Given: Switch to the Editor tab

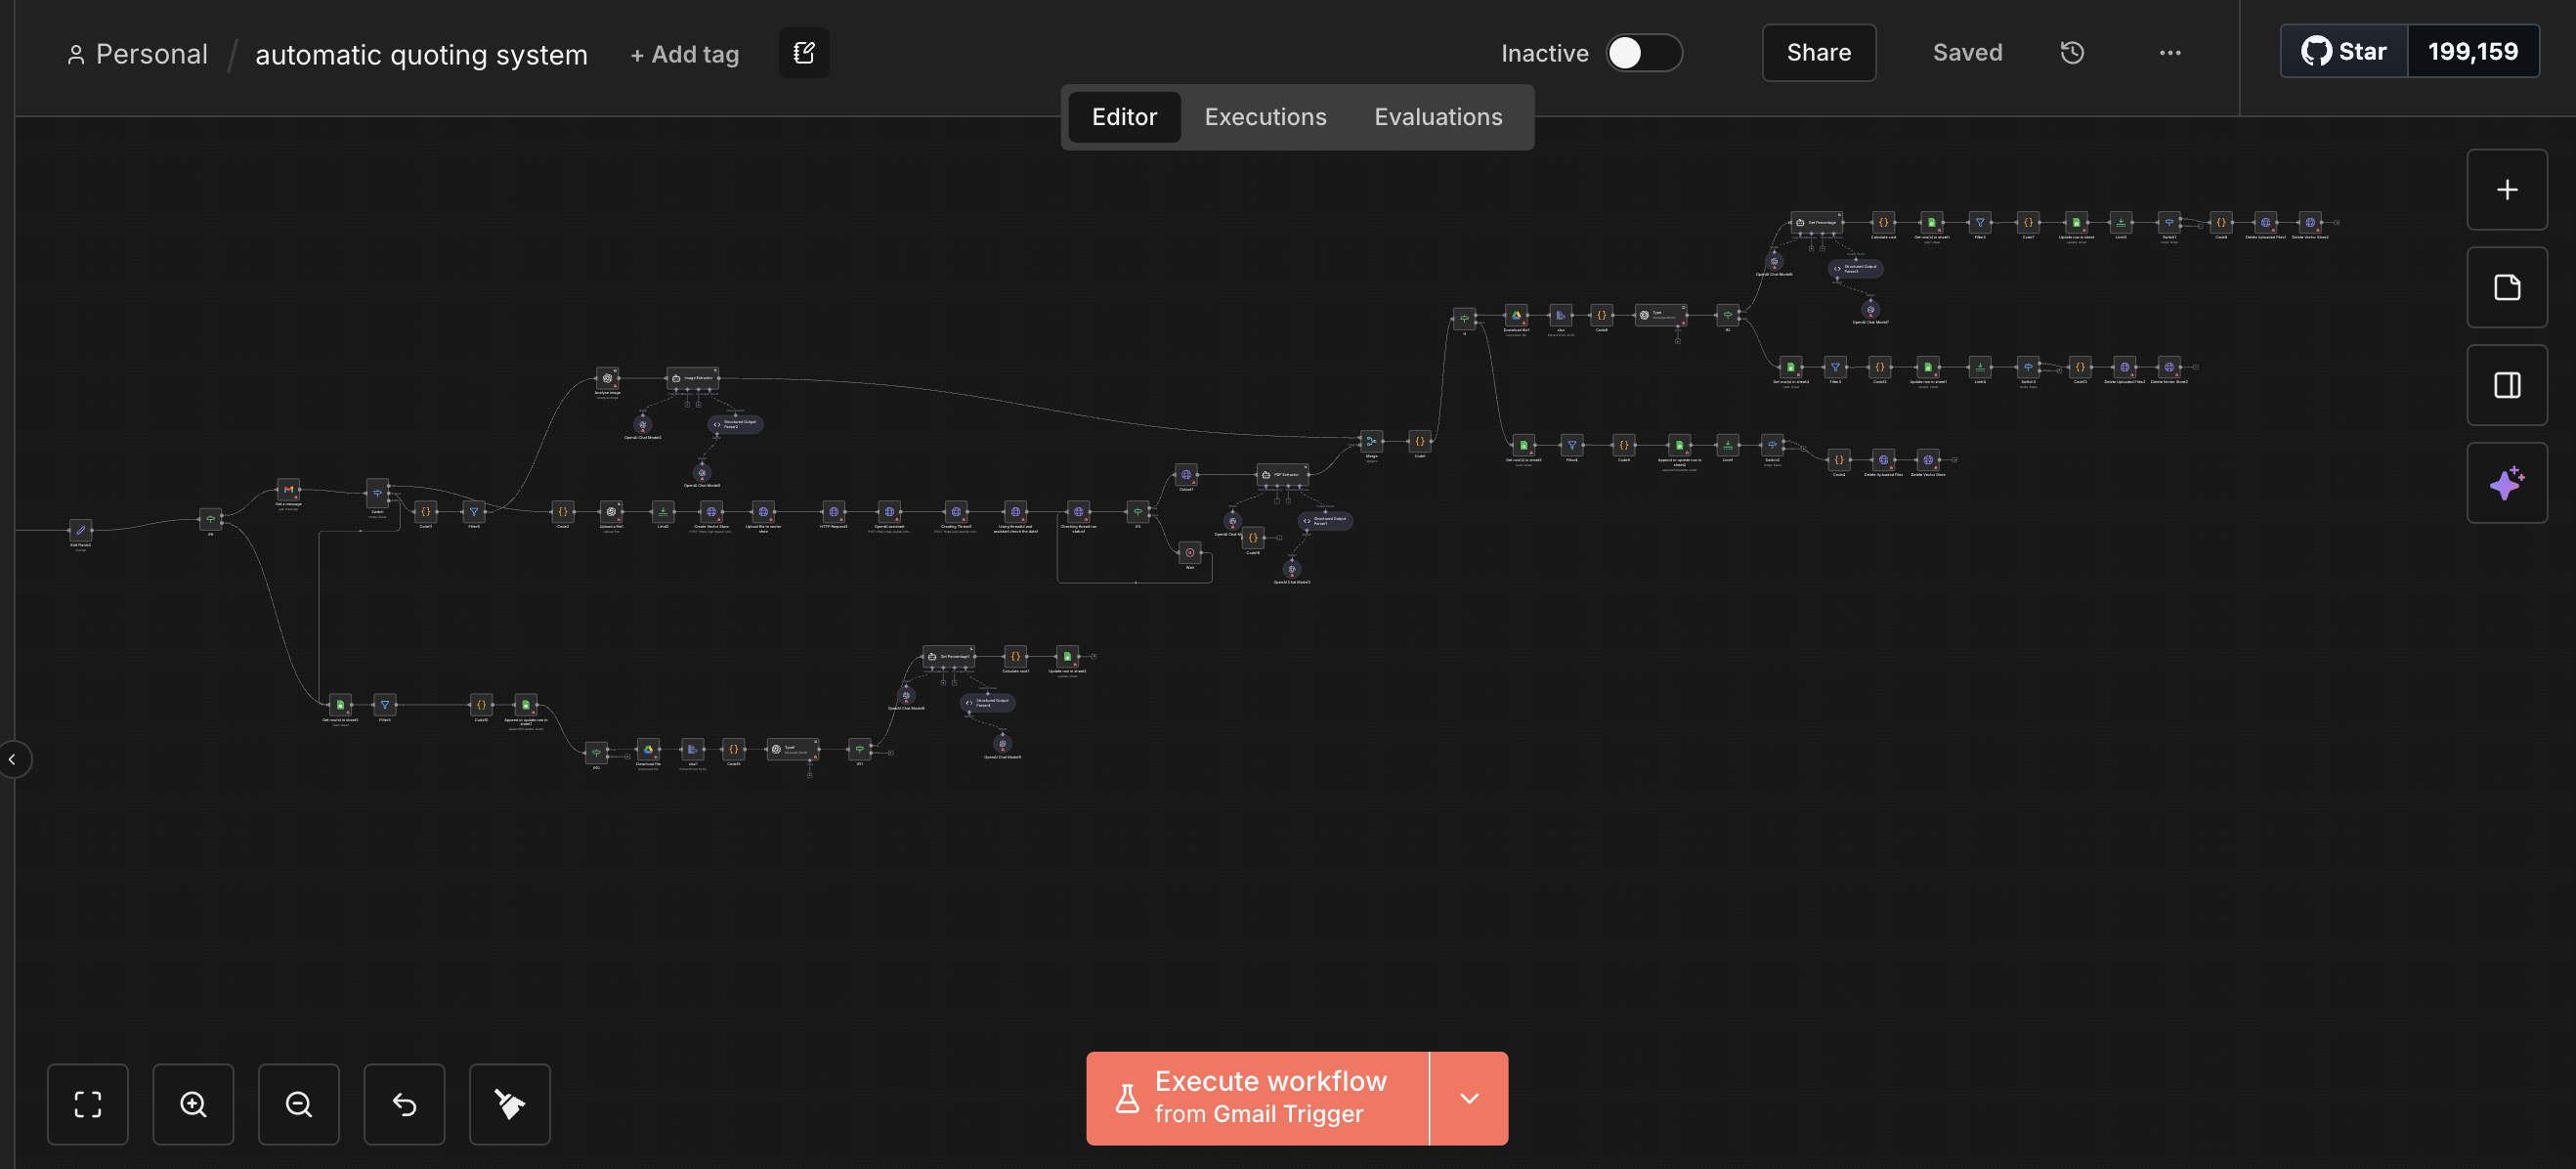Looking at the screenshot, I should [1124, 117].
